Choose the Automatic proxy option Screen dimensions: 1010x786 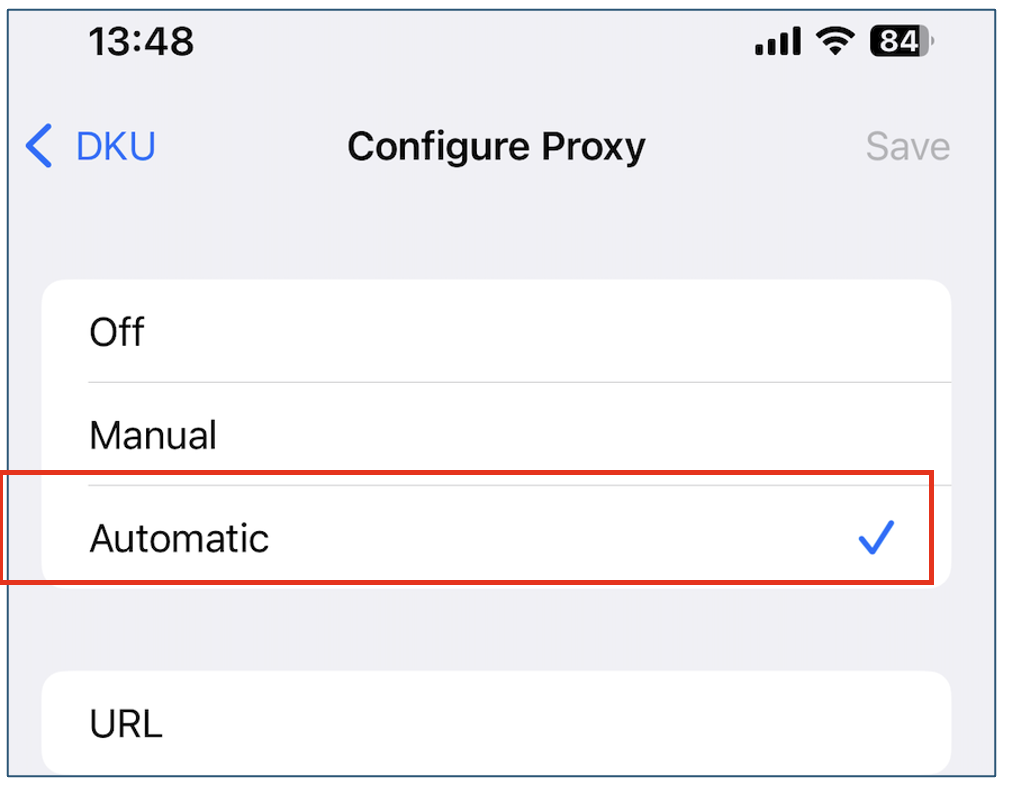(x=496, y=537)
